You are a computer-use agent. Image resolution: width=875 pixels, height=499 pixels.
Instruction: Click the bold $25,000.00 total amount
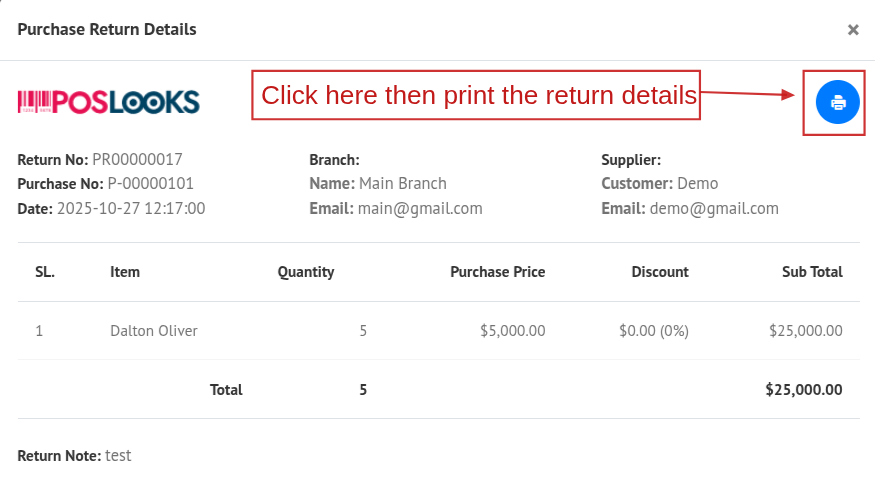tap(803, 390)
